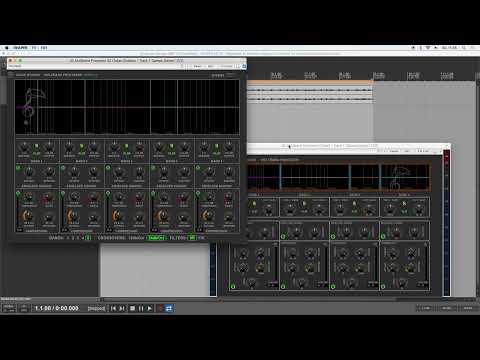Click the Wi-Fi icon in the macOS menu bar

[428, 48]
